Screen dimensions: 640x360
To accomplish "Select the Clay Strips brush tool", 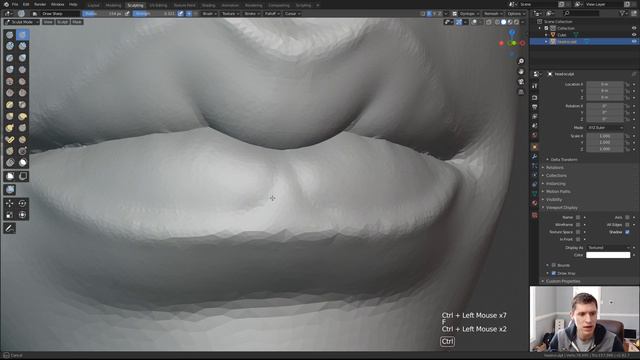I will coord(22,46).
